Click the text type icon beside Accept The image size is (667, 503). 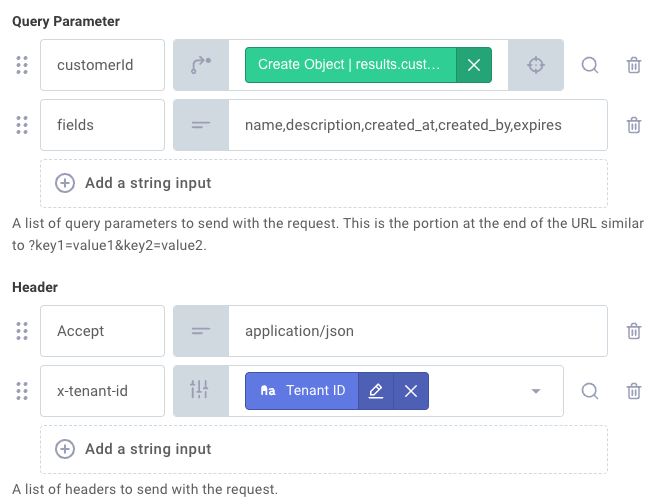point(201,331)
